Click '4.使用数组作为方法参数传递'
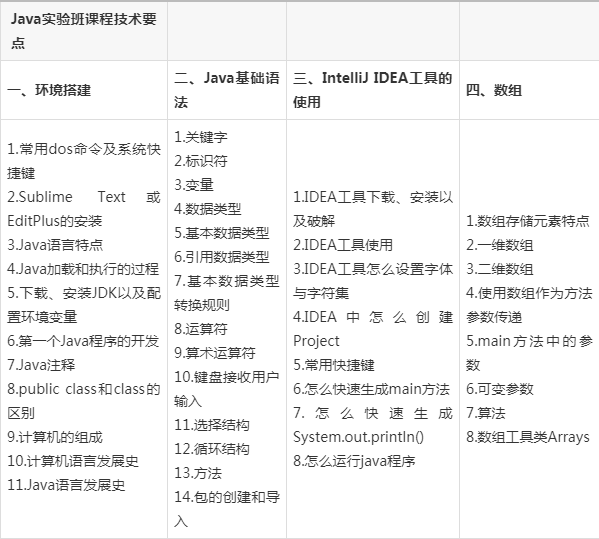The height and width of the screenshot is (539, 599). pos(529,305)
